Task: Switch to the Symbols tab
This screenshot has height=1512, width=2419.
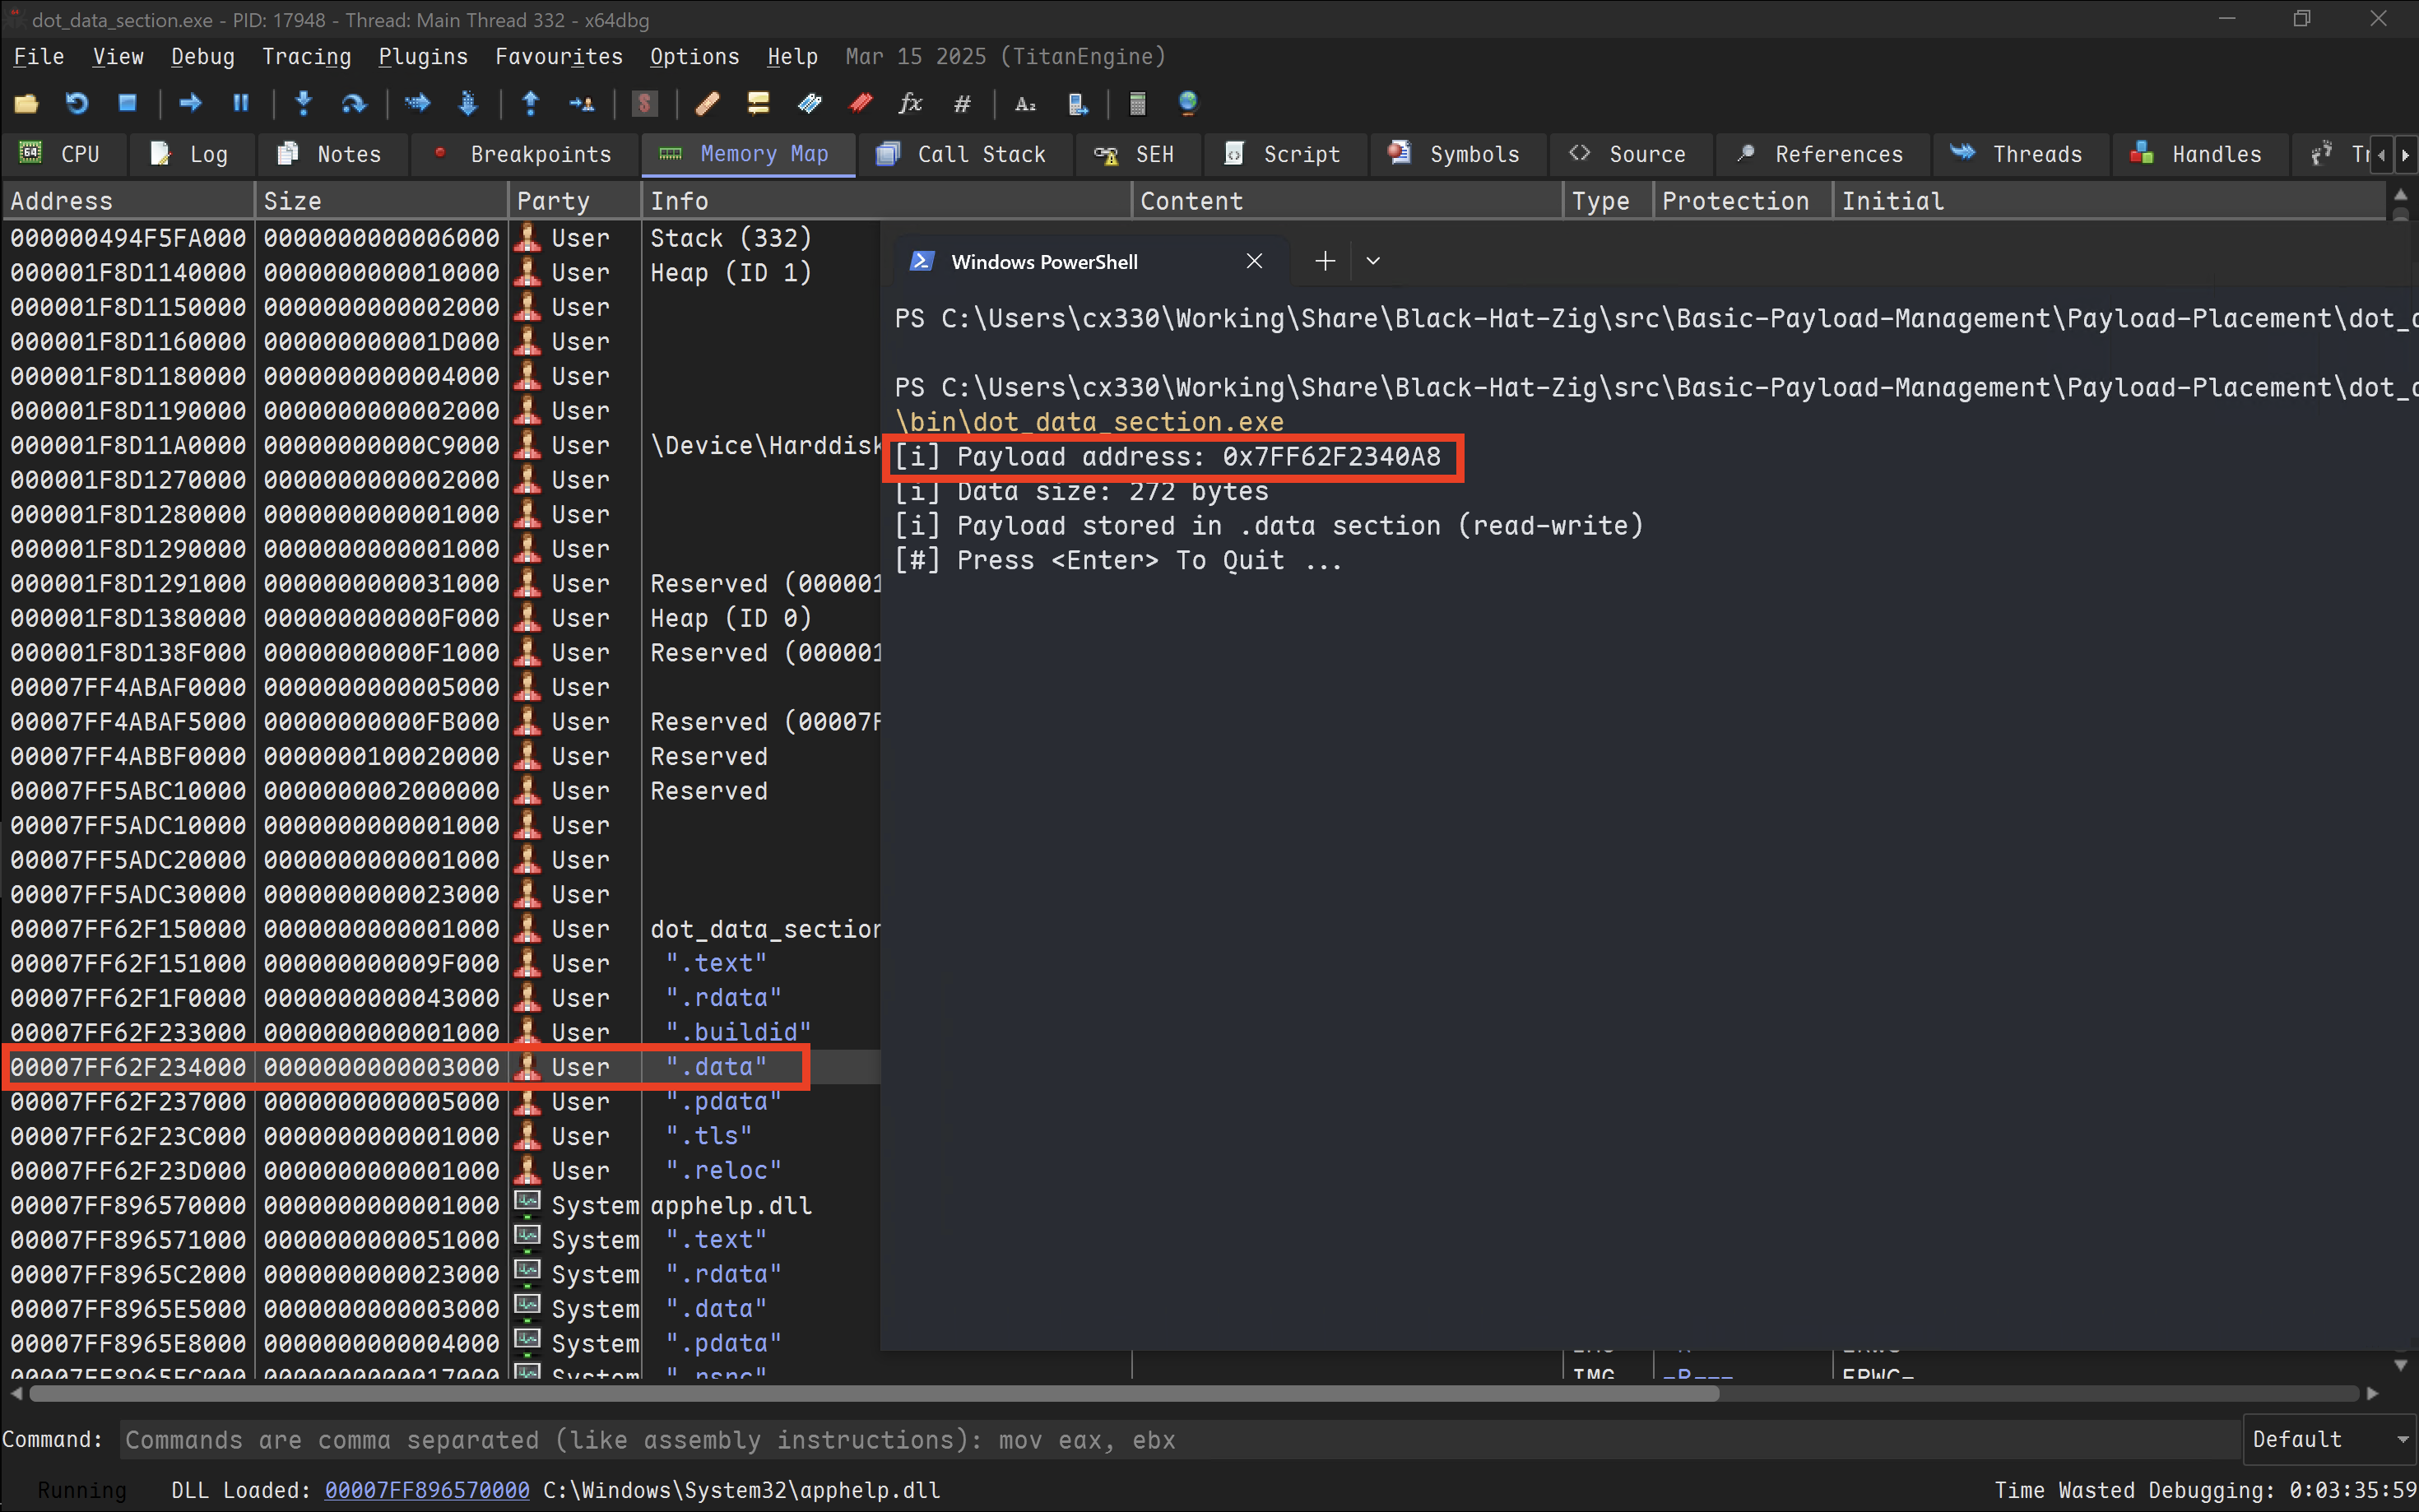Action: (x=1456, y=154)
